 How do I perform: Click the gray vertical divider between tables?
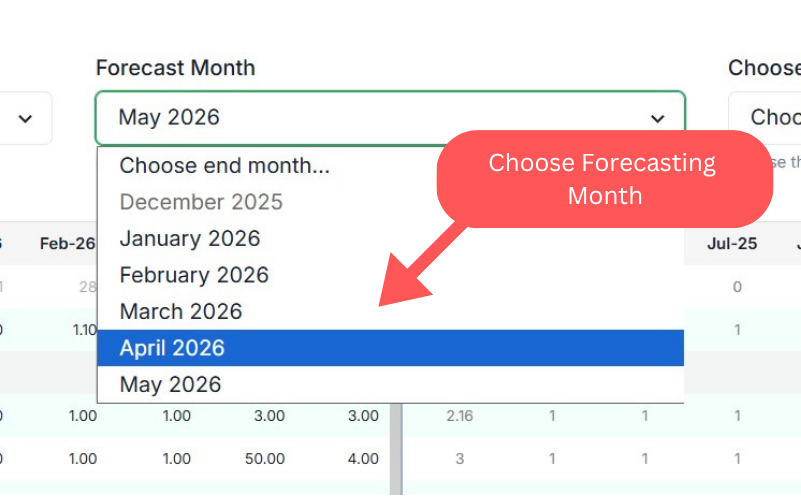tap(394, 450)
